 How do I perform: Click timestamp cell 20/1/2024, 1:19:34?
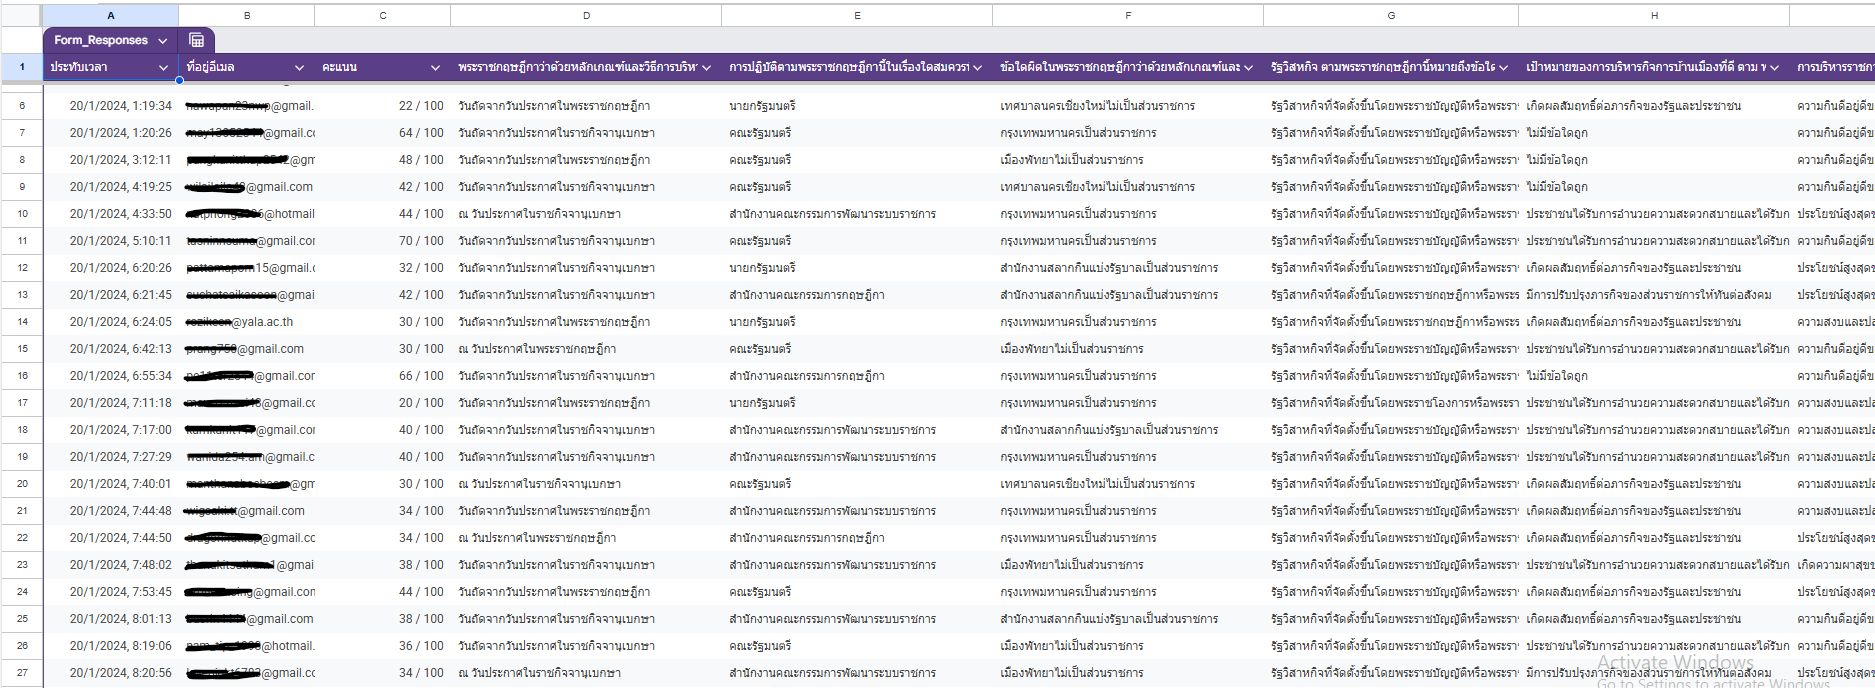(x=111, y=105)
